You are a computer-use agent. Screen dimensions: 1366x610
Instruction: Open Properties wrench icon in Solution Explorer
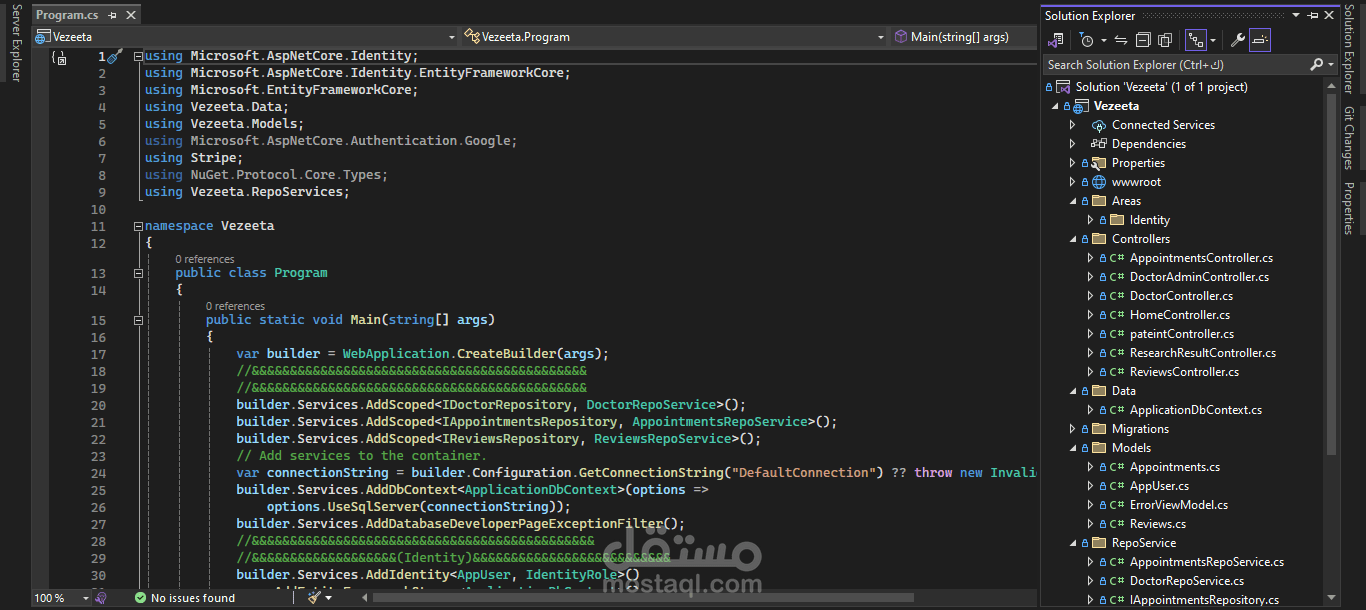1237,40
